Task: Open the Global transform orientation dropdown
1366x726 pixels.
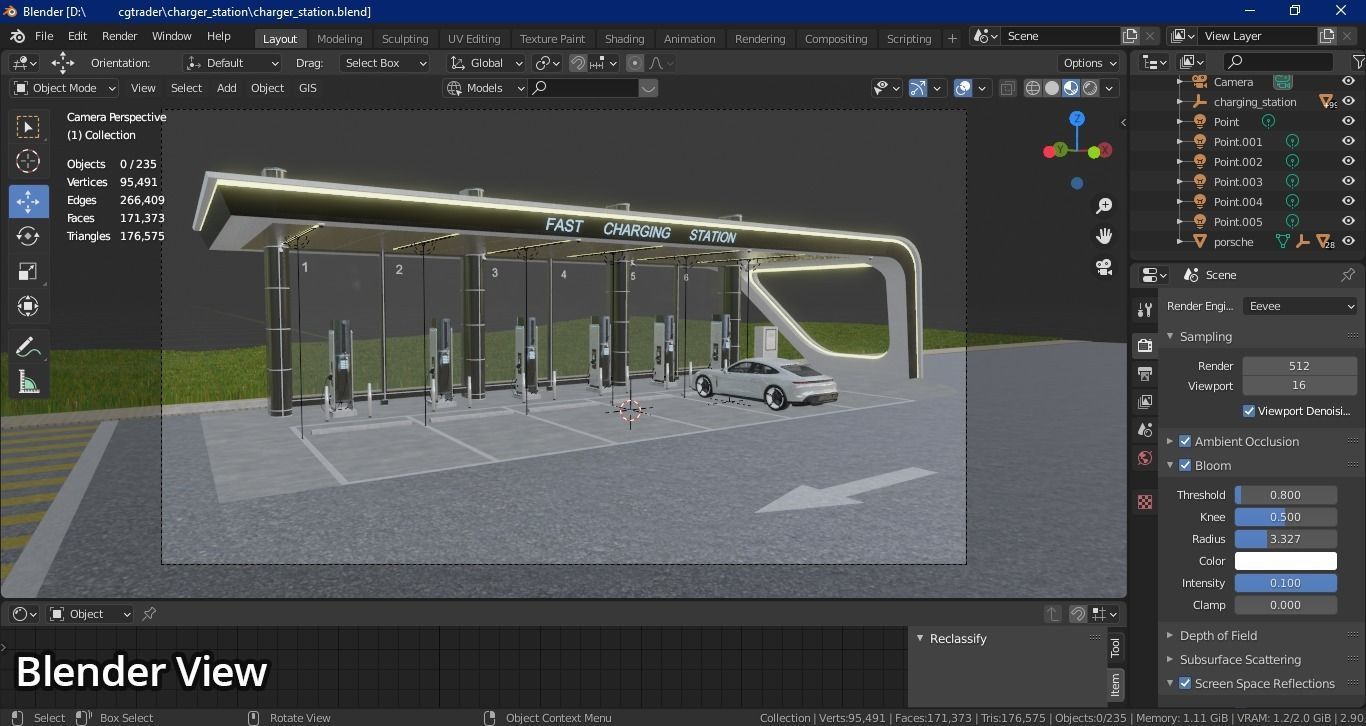Action: tap(485, 63)
